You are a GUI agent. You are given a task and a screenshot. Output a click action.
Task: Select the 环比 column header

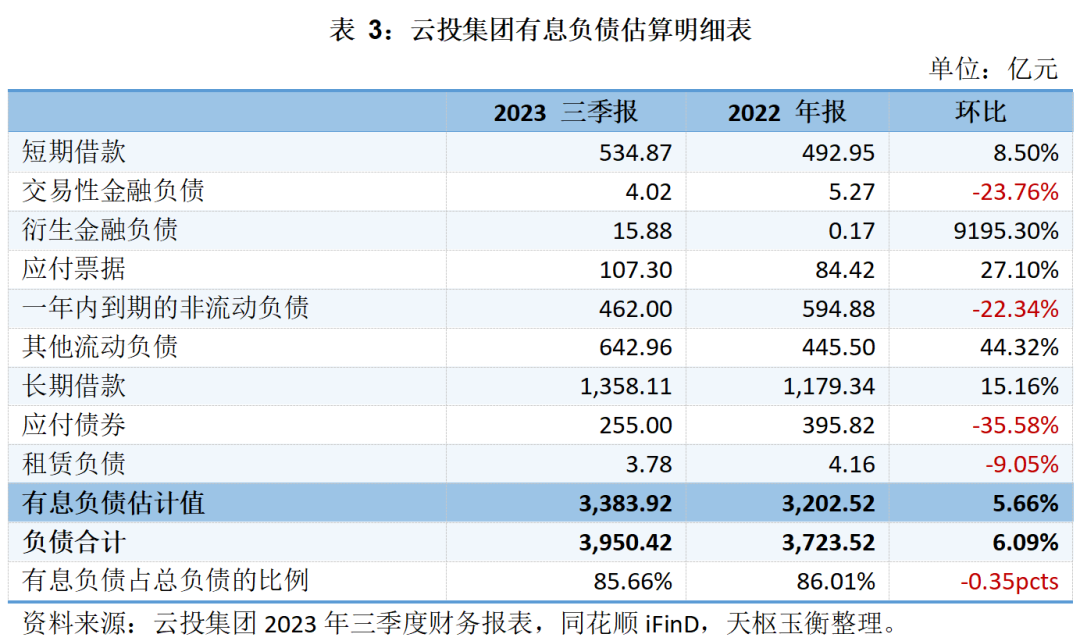point(981,112)
